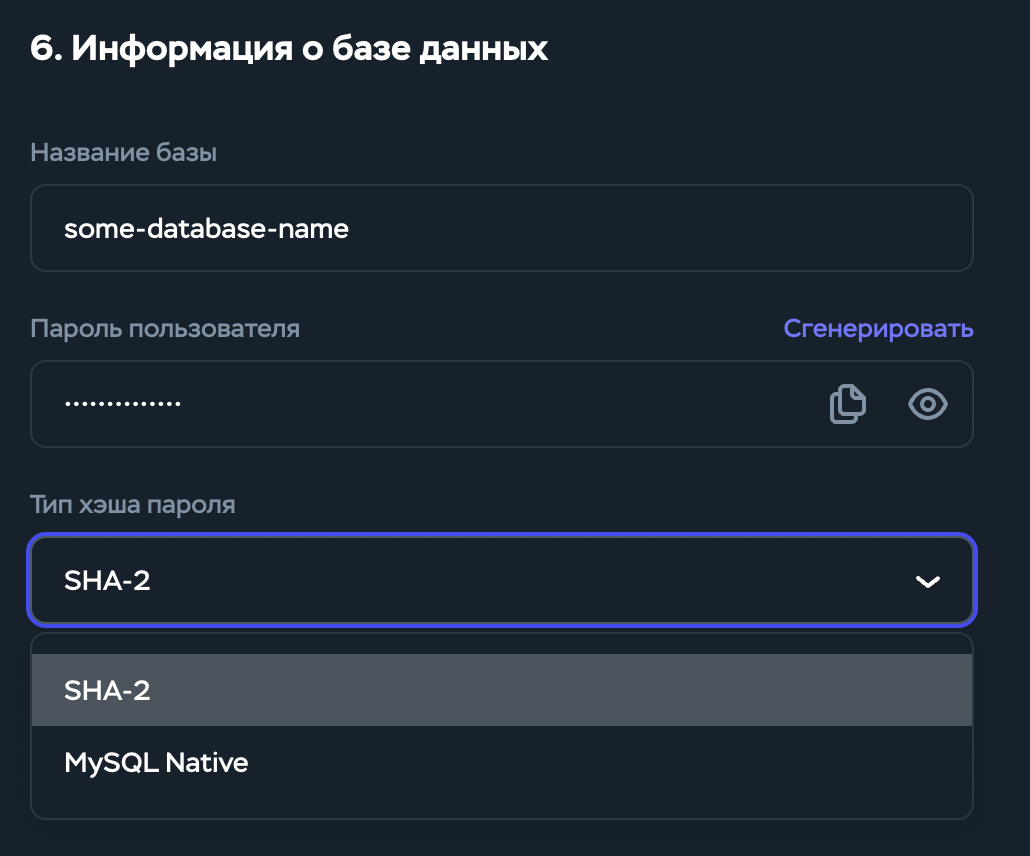Click the word Native in the dropdown list
1030x856 pixels.
coord(206,763)
